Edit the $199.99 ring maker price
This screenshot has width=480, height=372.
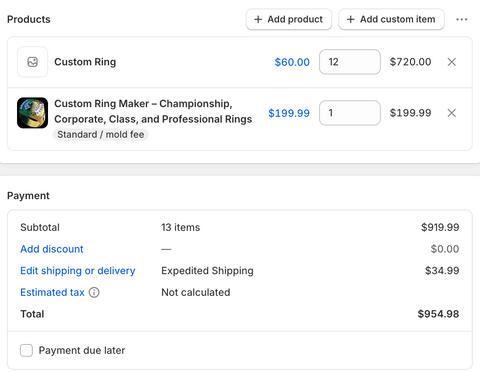[289, 113]
